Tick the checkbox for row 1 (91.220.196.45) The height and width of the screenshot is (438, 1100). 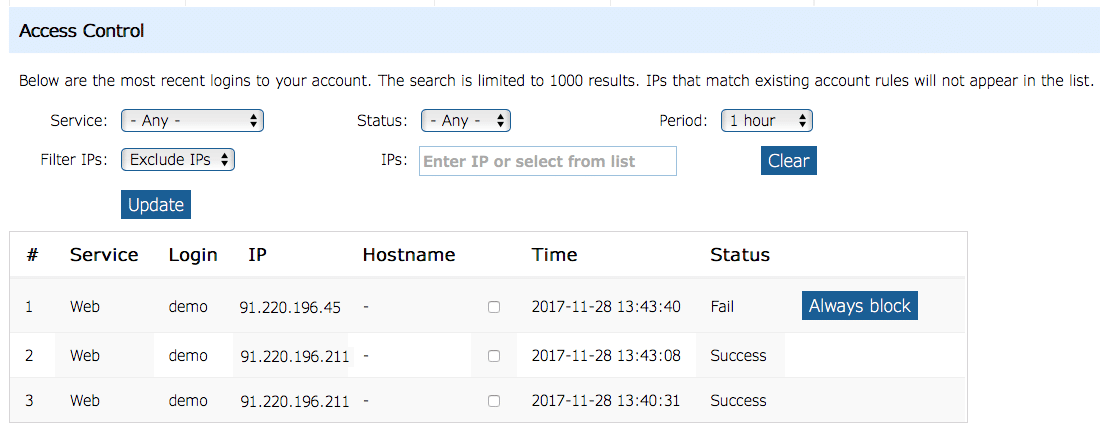tap(494, 307)
